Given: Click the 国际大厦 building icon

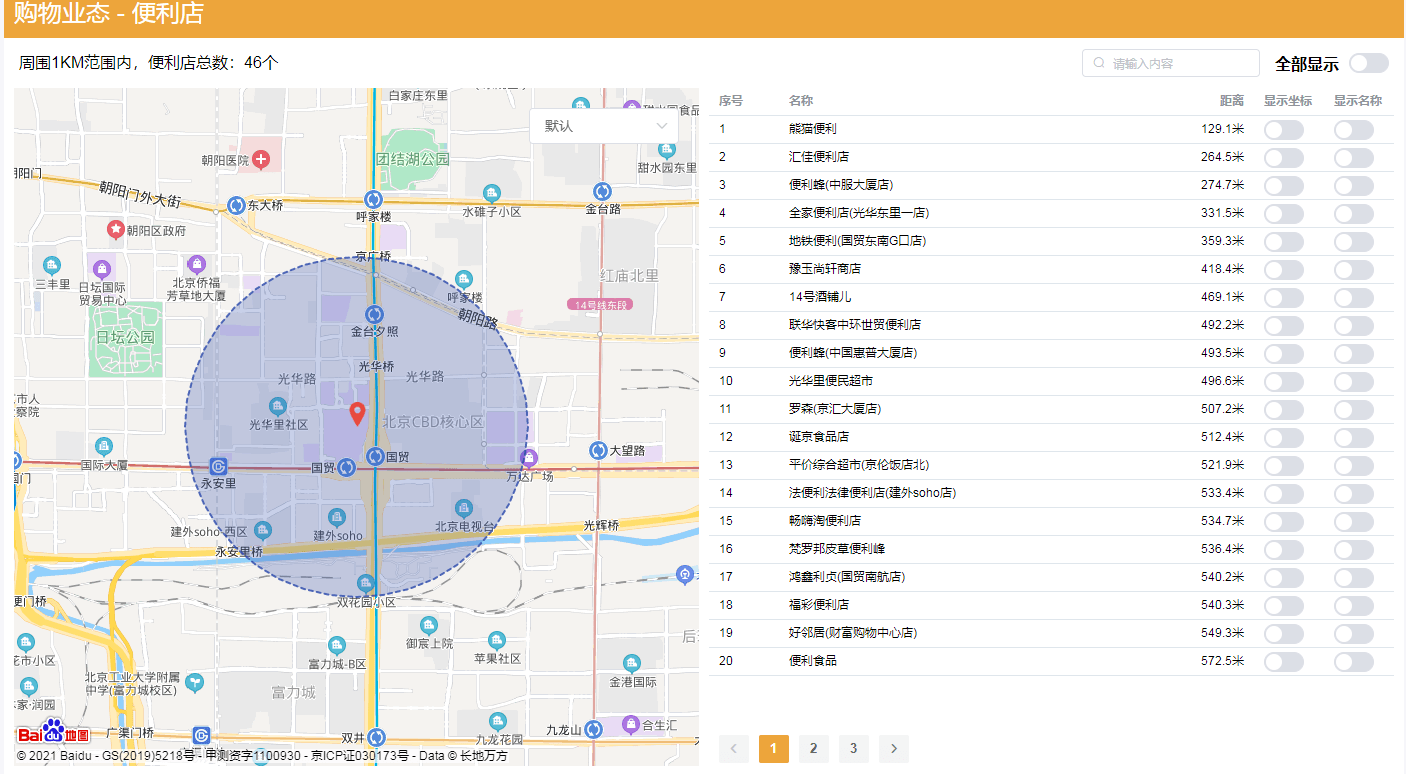Looking at the screenshot, I should point(104,446).
